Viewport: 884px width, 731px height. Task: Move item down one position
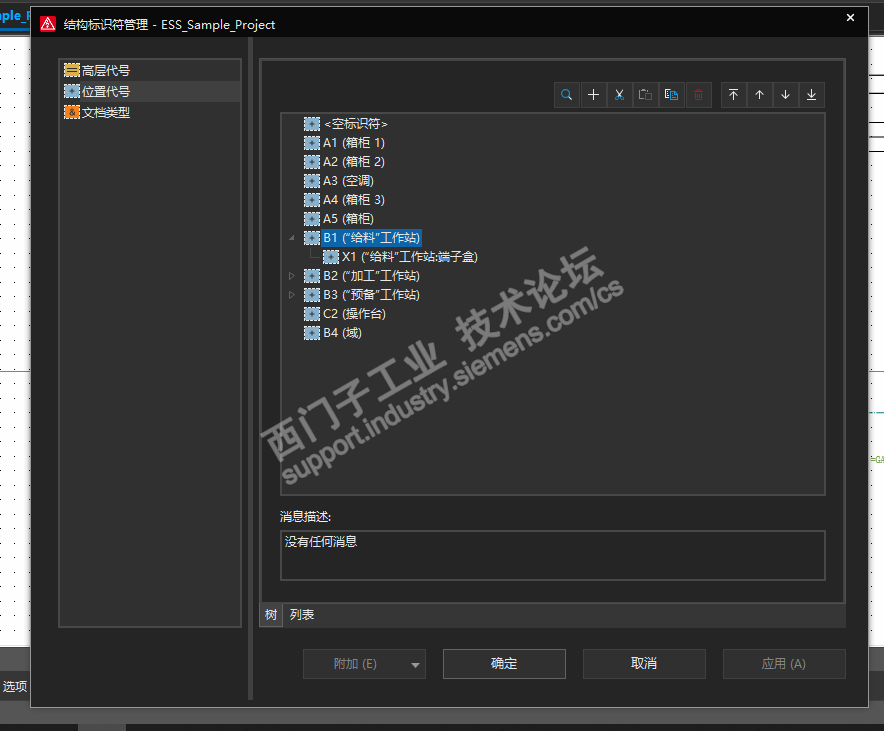click(785, 95)
